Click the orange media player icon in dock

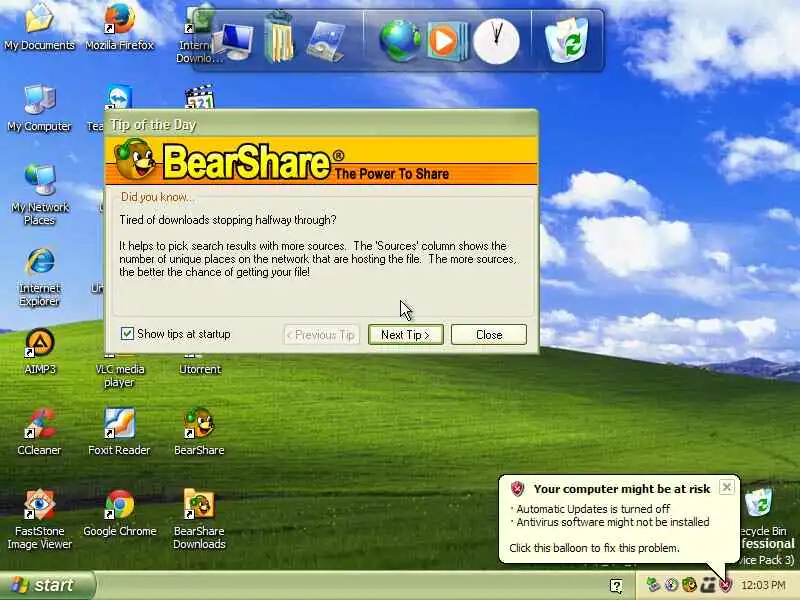point(446,41)
